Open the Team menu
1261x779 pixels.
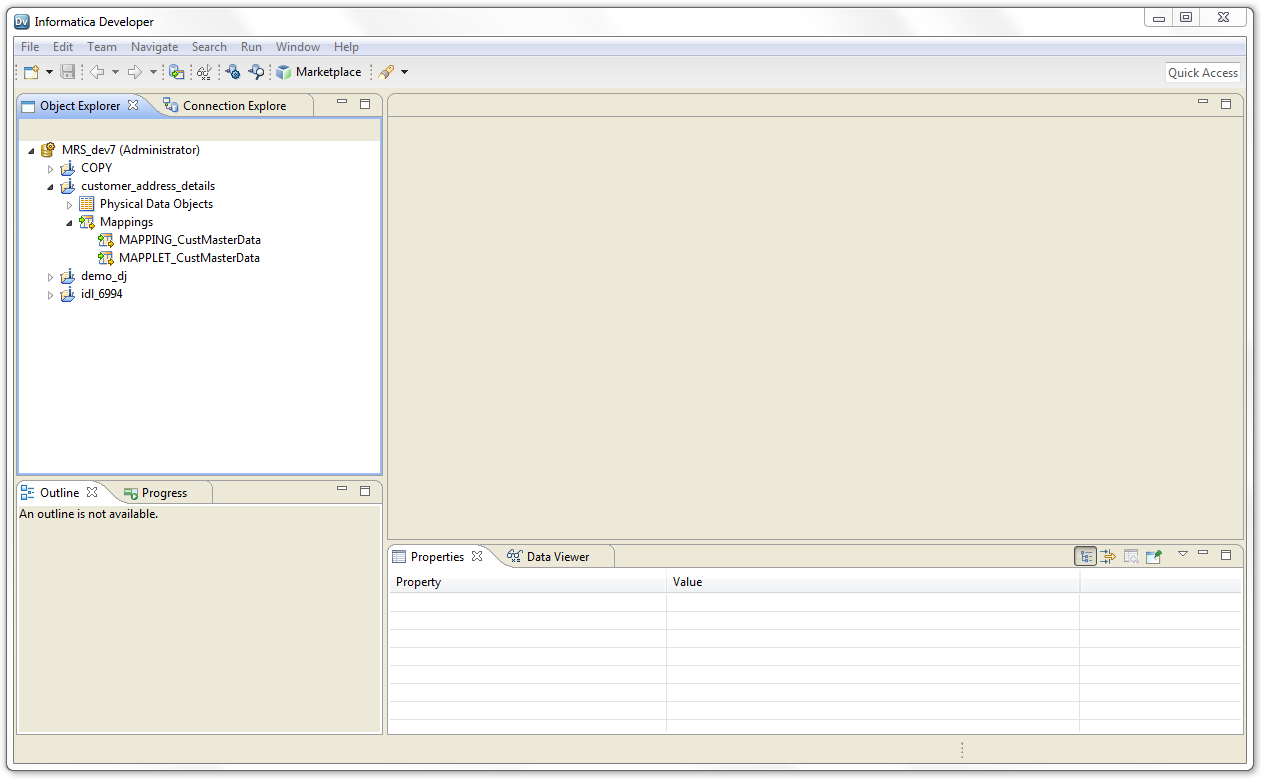pos(102,47)
